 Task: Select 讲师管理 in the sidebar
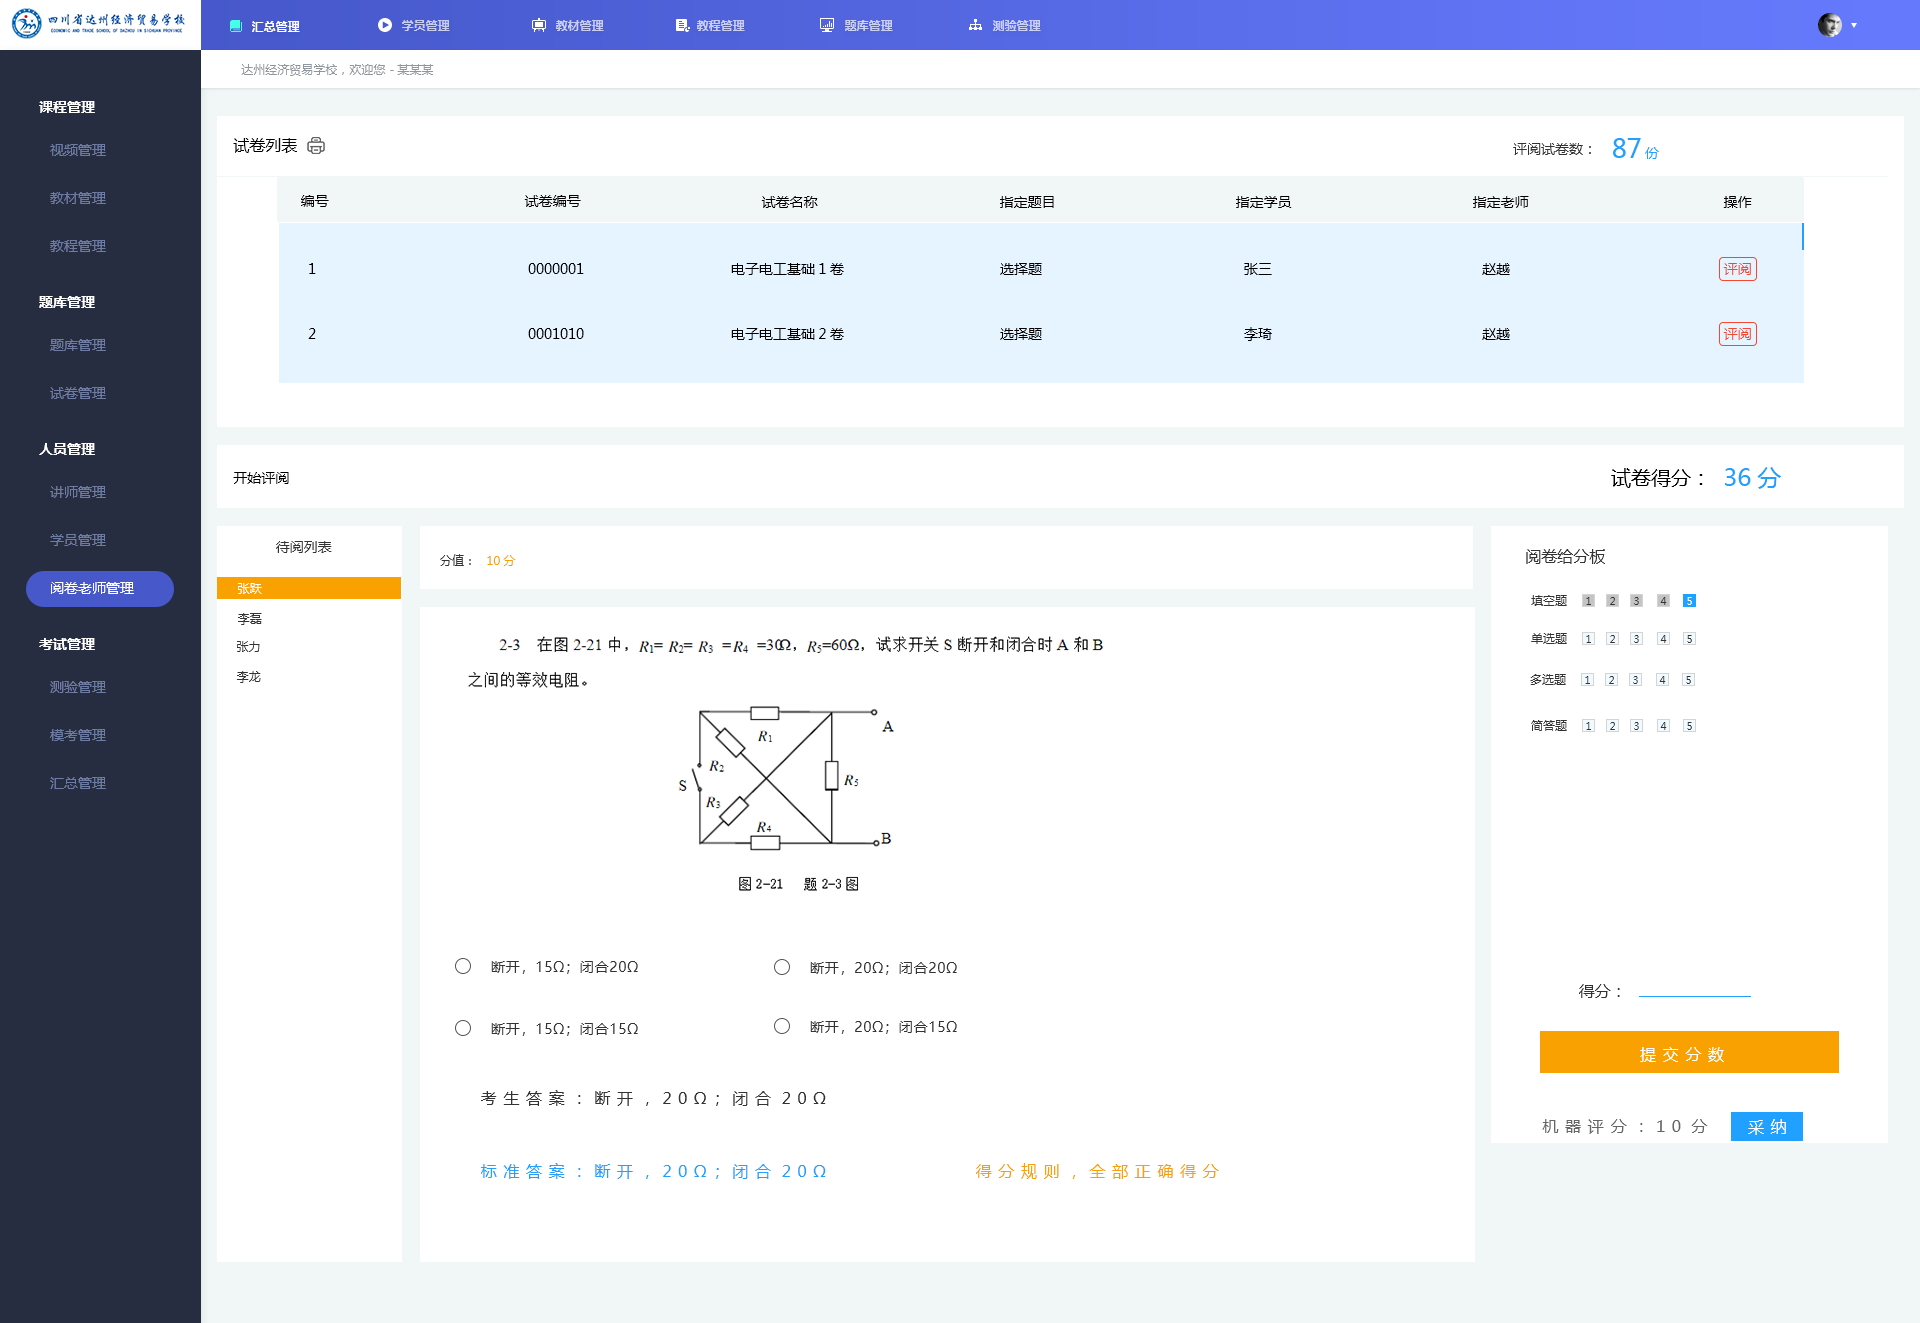(x=78, y=492)
